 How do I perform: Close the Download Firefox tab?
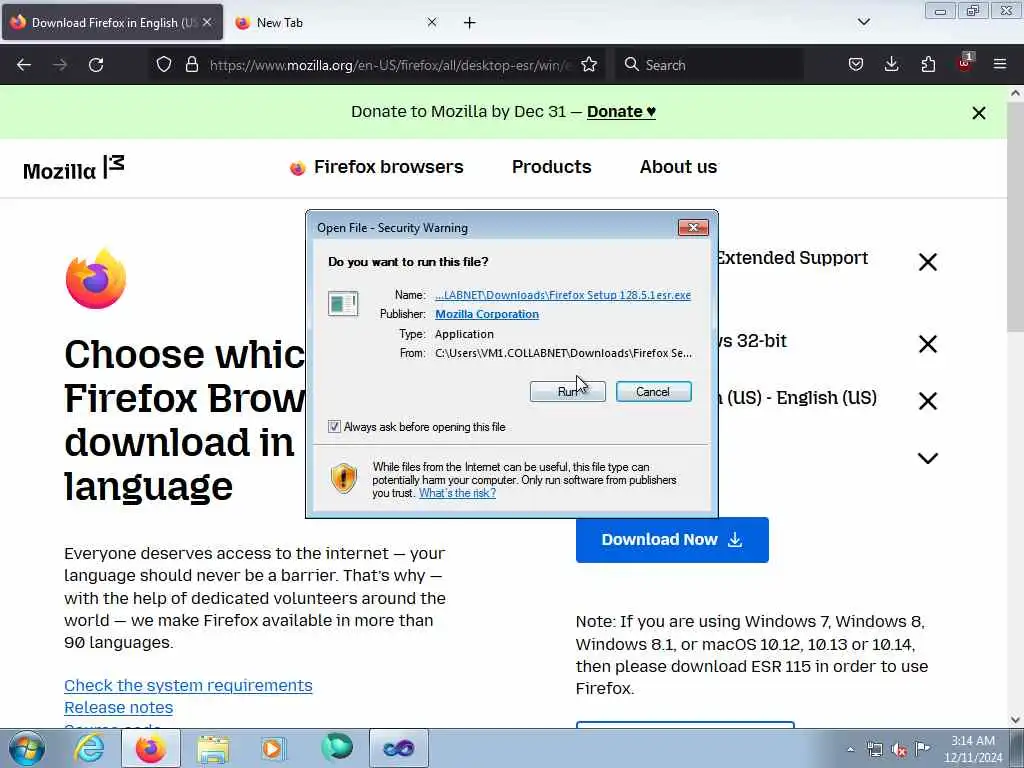pyautogui.click(x=207, y=22)
